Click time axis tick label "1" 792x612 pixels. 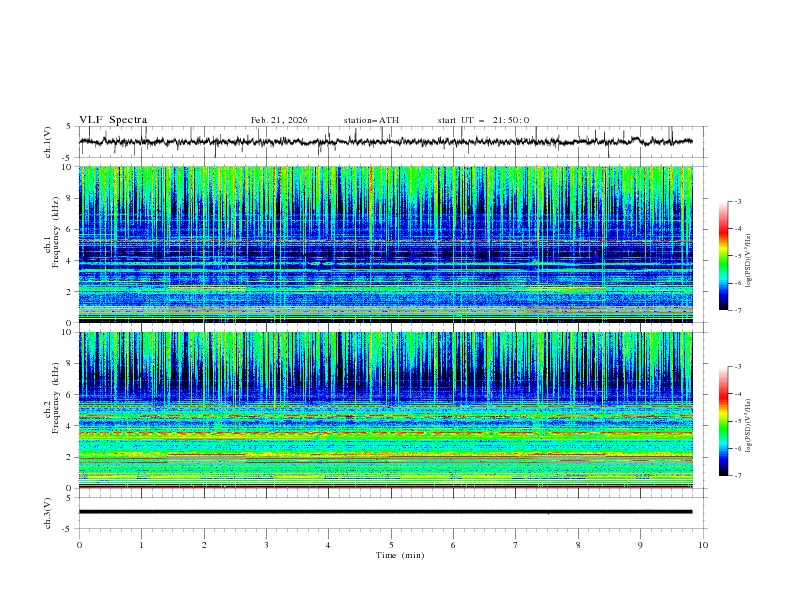tap(141, 545)
